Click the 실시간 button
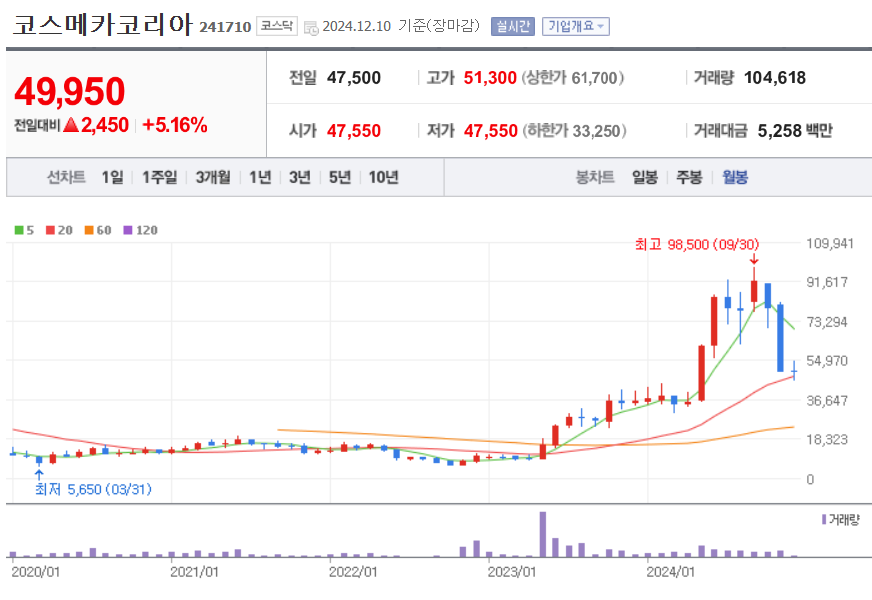Screen dimensions: 872x600 [x=512, y=26]
